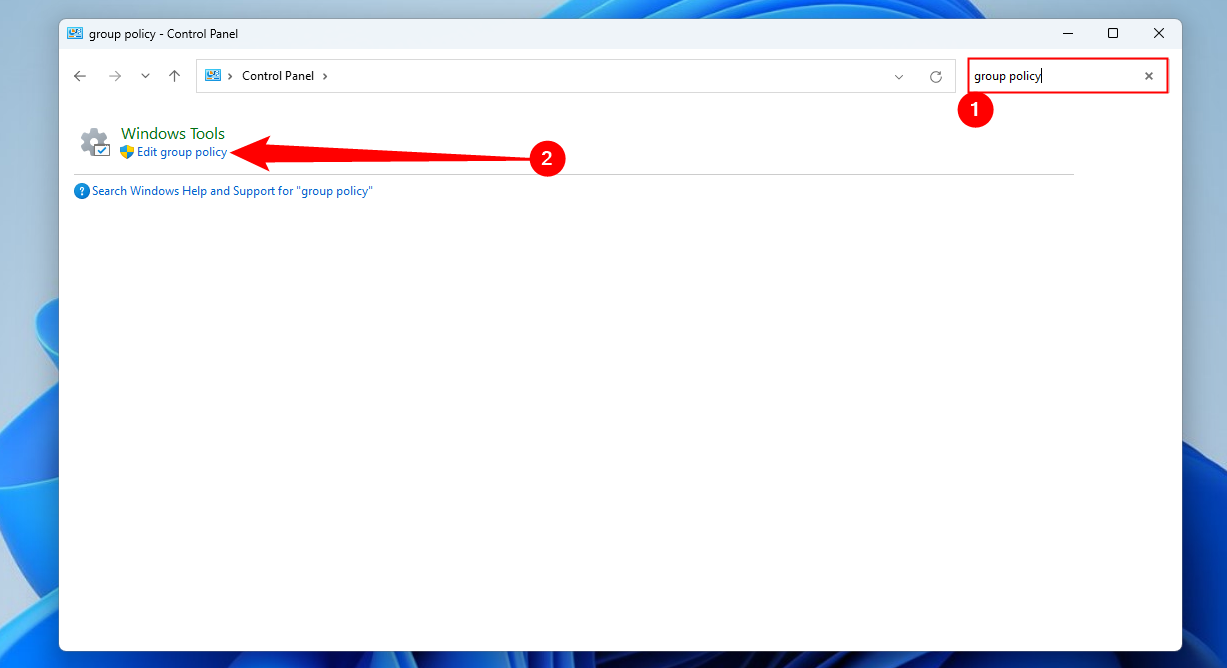Minimize the Control Panel window
The height and width of the screenshot is (668, 1227).
pos(1068,33)
